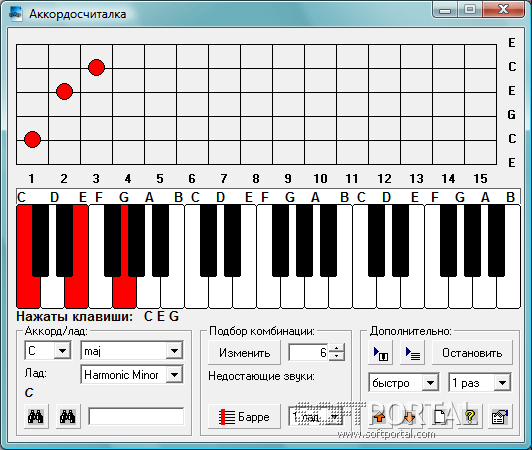
Task: Click the orange up arrow icon
Action: [x=380, y=416]
